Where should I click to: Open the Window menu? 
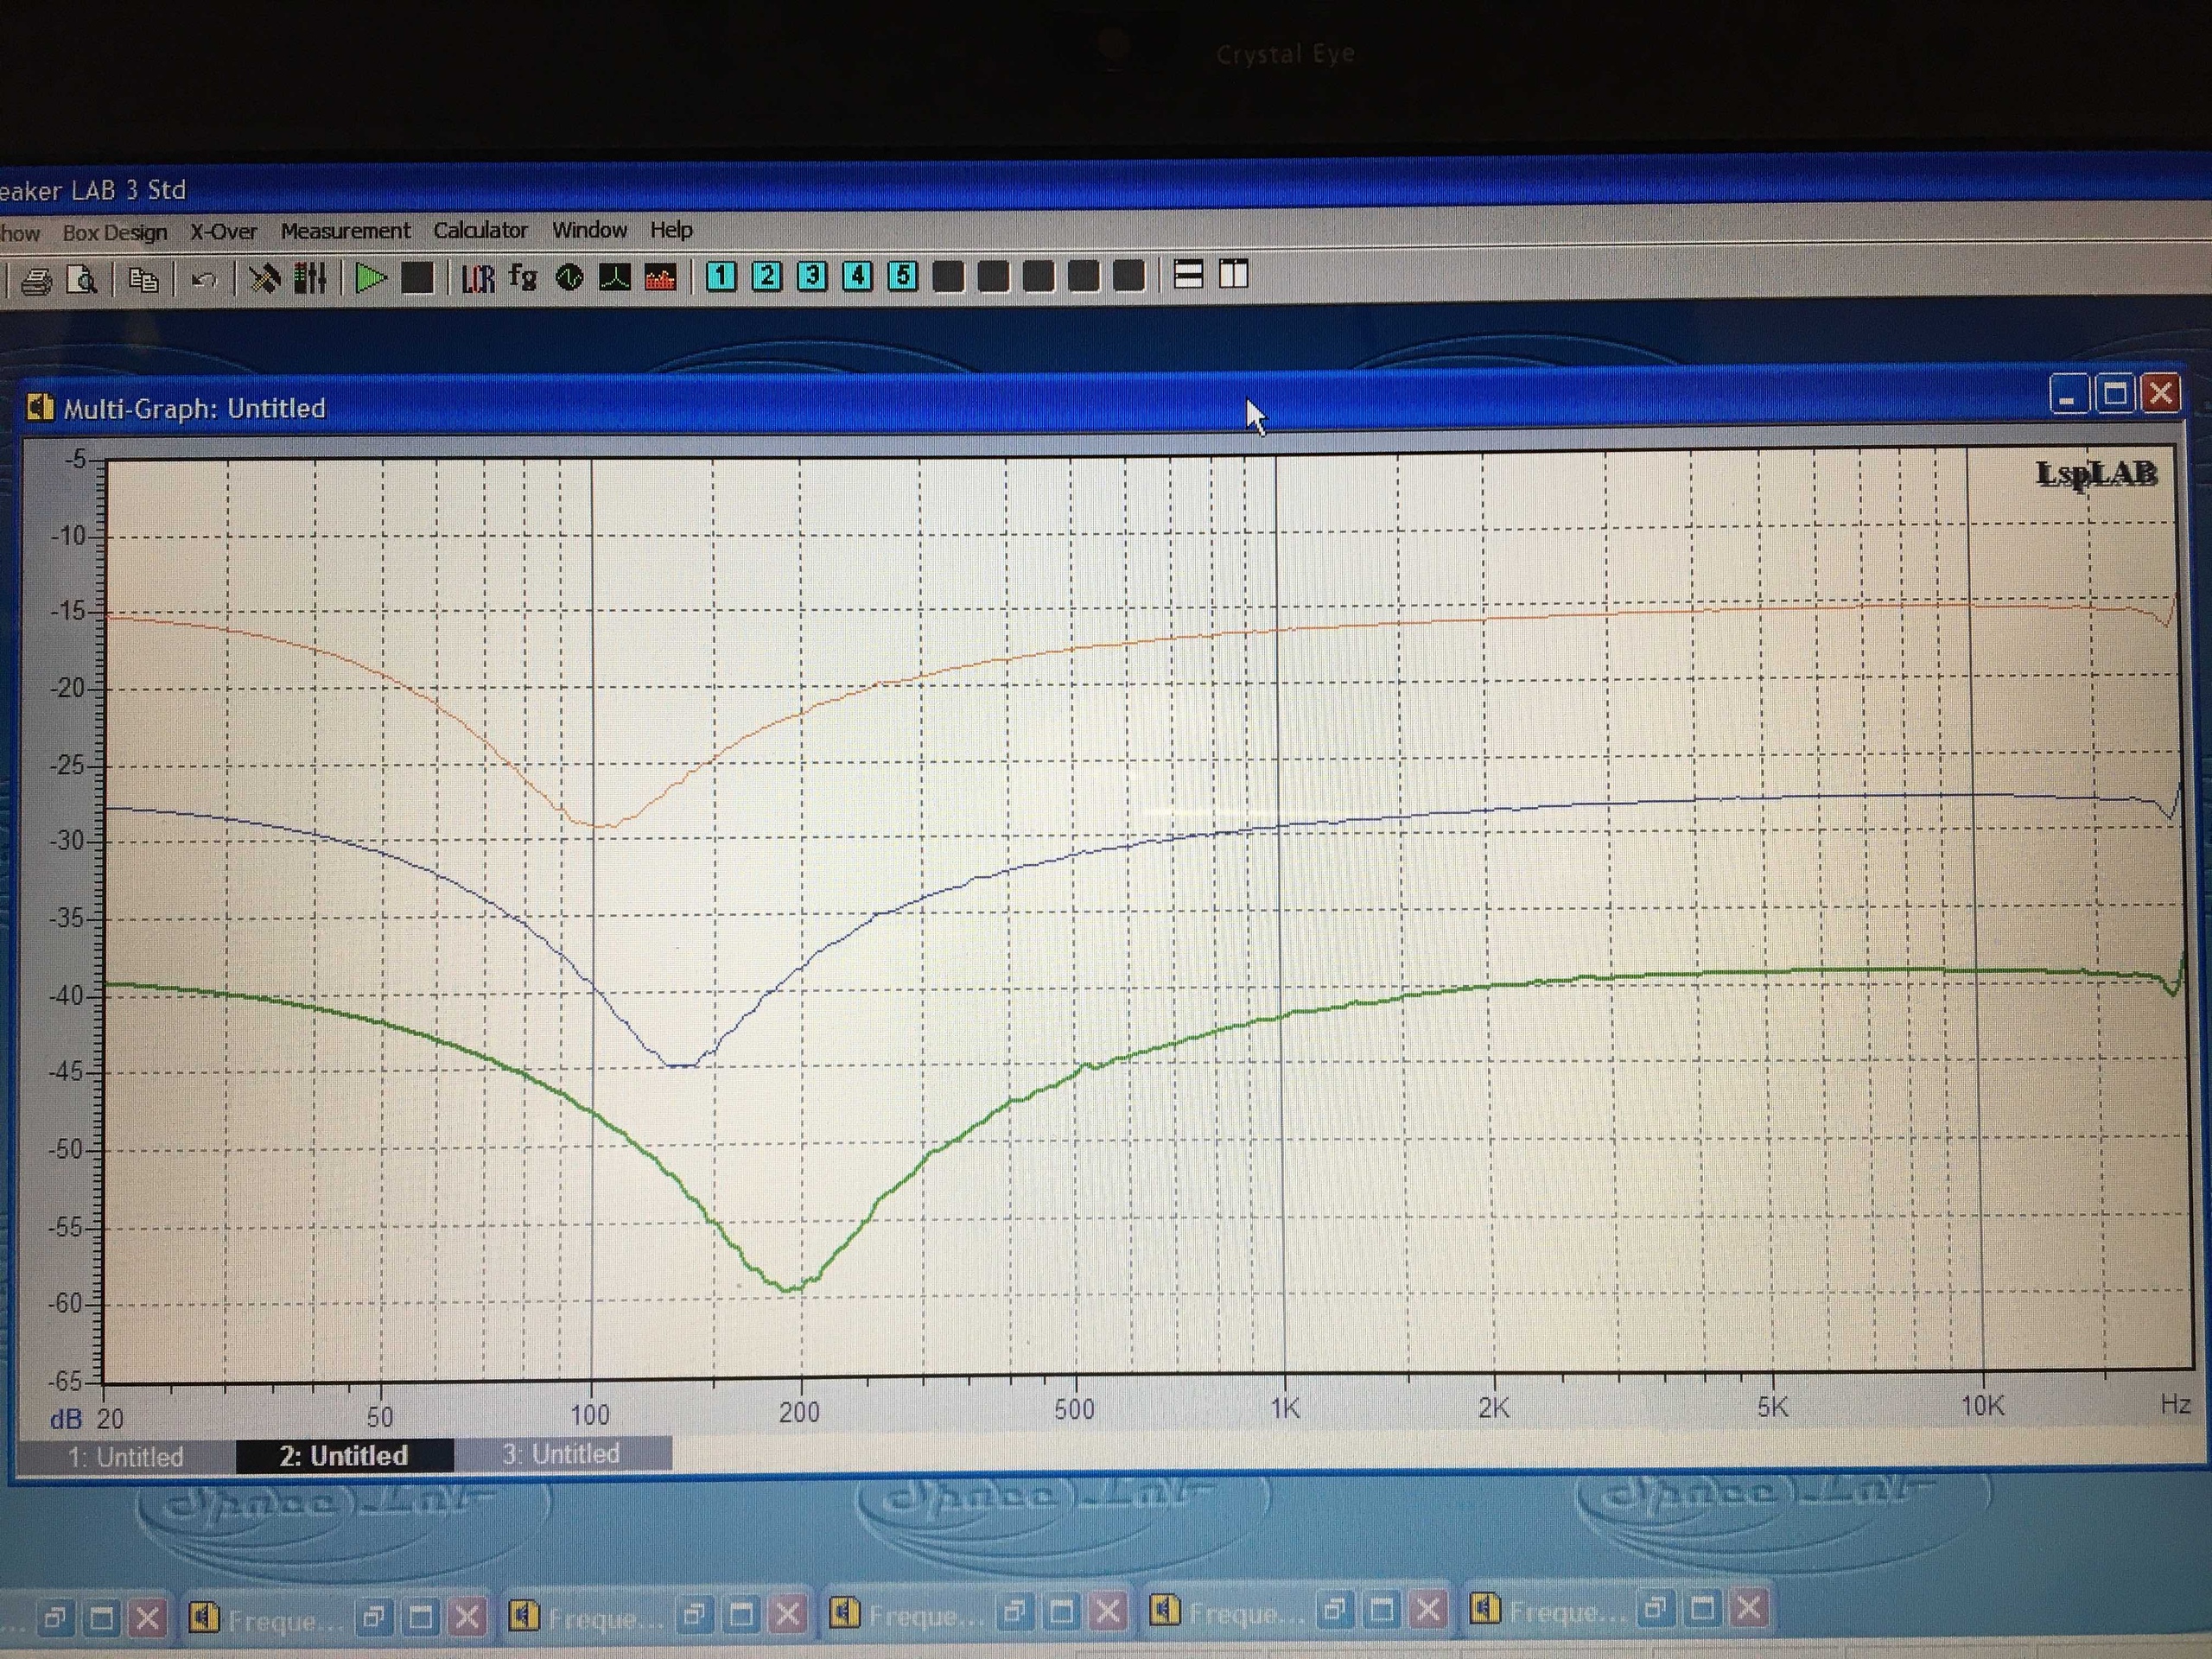590,230
